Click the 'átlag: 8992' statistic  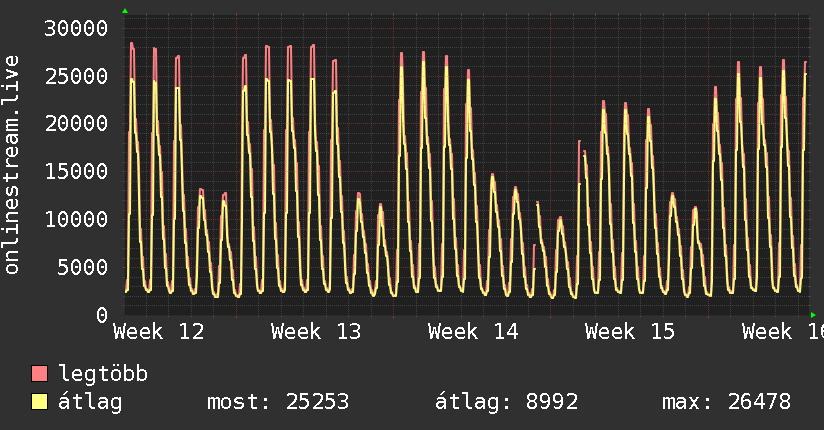point(506,402)
